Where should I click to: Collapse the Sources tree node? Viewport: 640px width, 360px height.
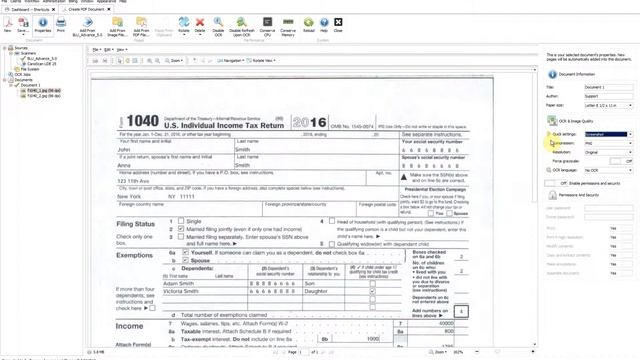pyautogui.click(x=4, y=48)
